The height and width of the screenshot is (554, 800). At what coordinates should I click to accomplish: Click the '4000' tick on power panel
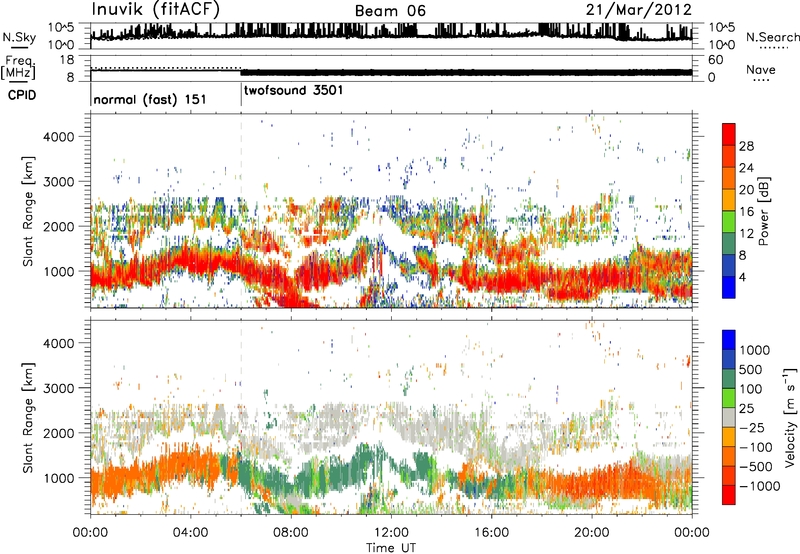(x=59, y=137)
